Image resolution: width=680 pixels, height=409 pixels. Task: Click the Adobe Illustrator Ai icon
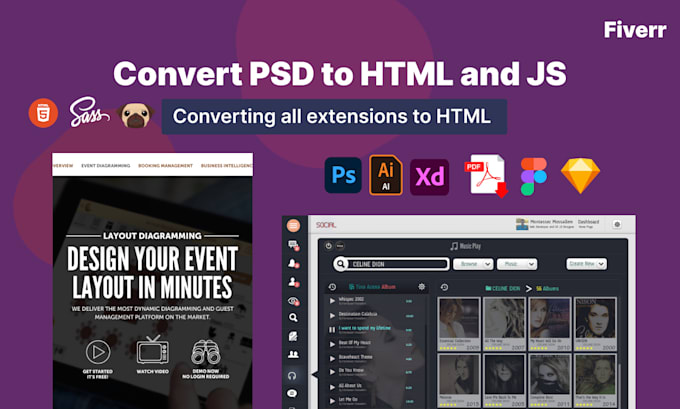386,175
